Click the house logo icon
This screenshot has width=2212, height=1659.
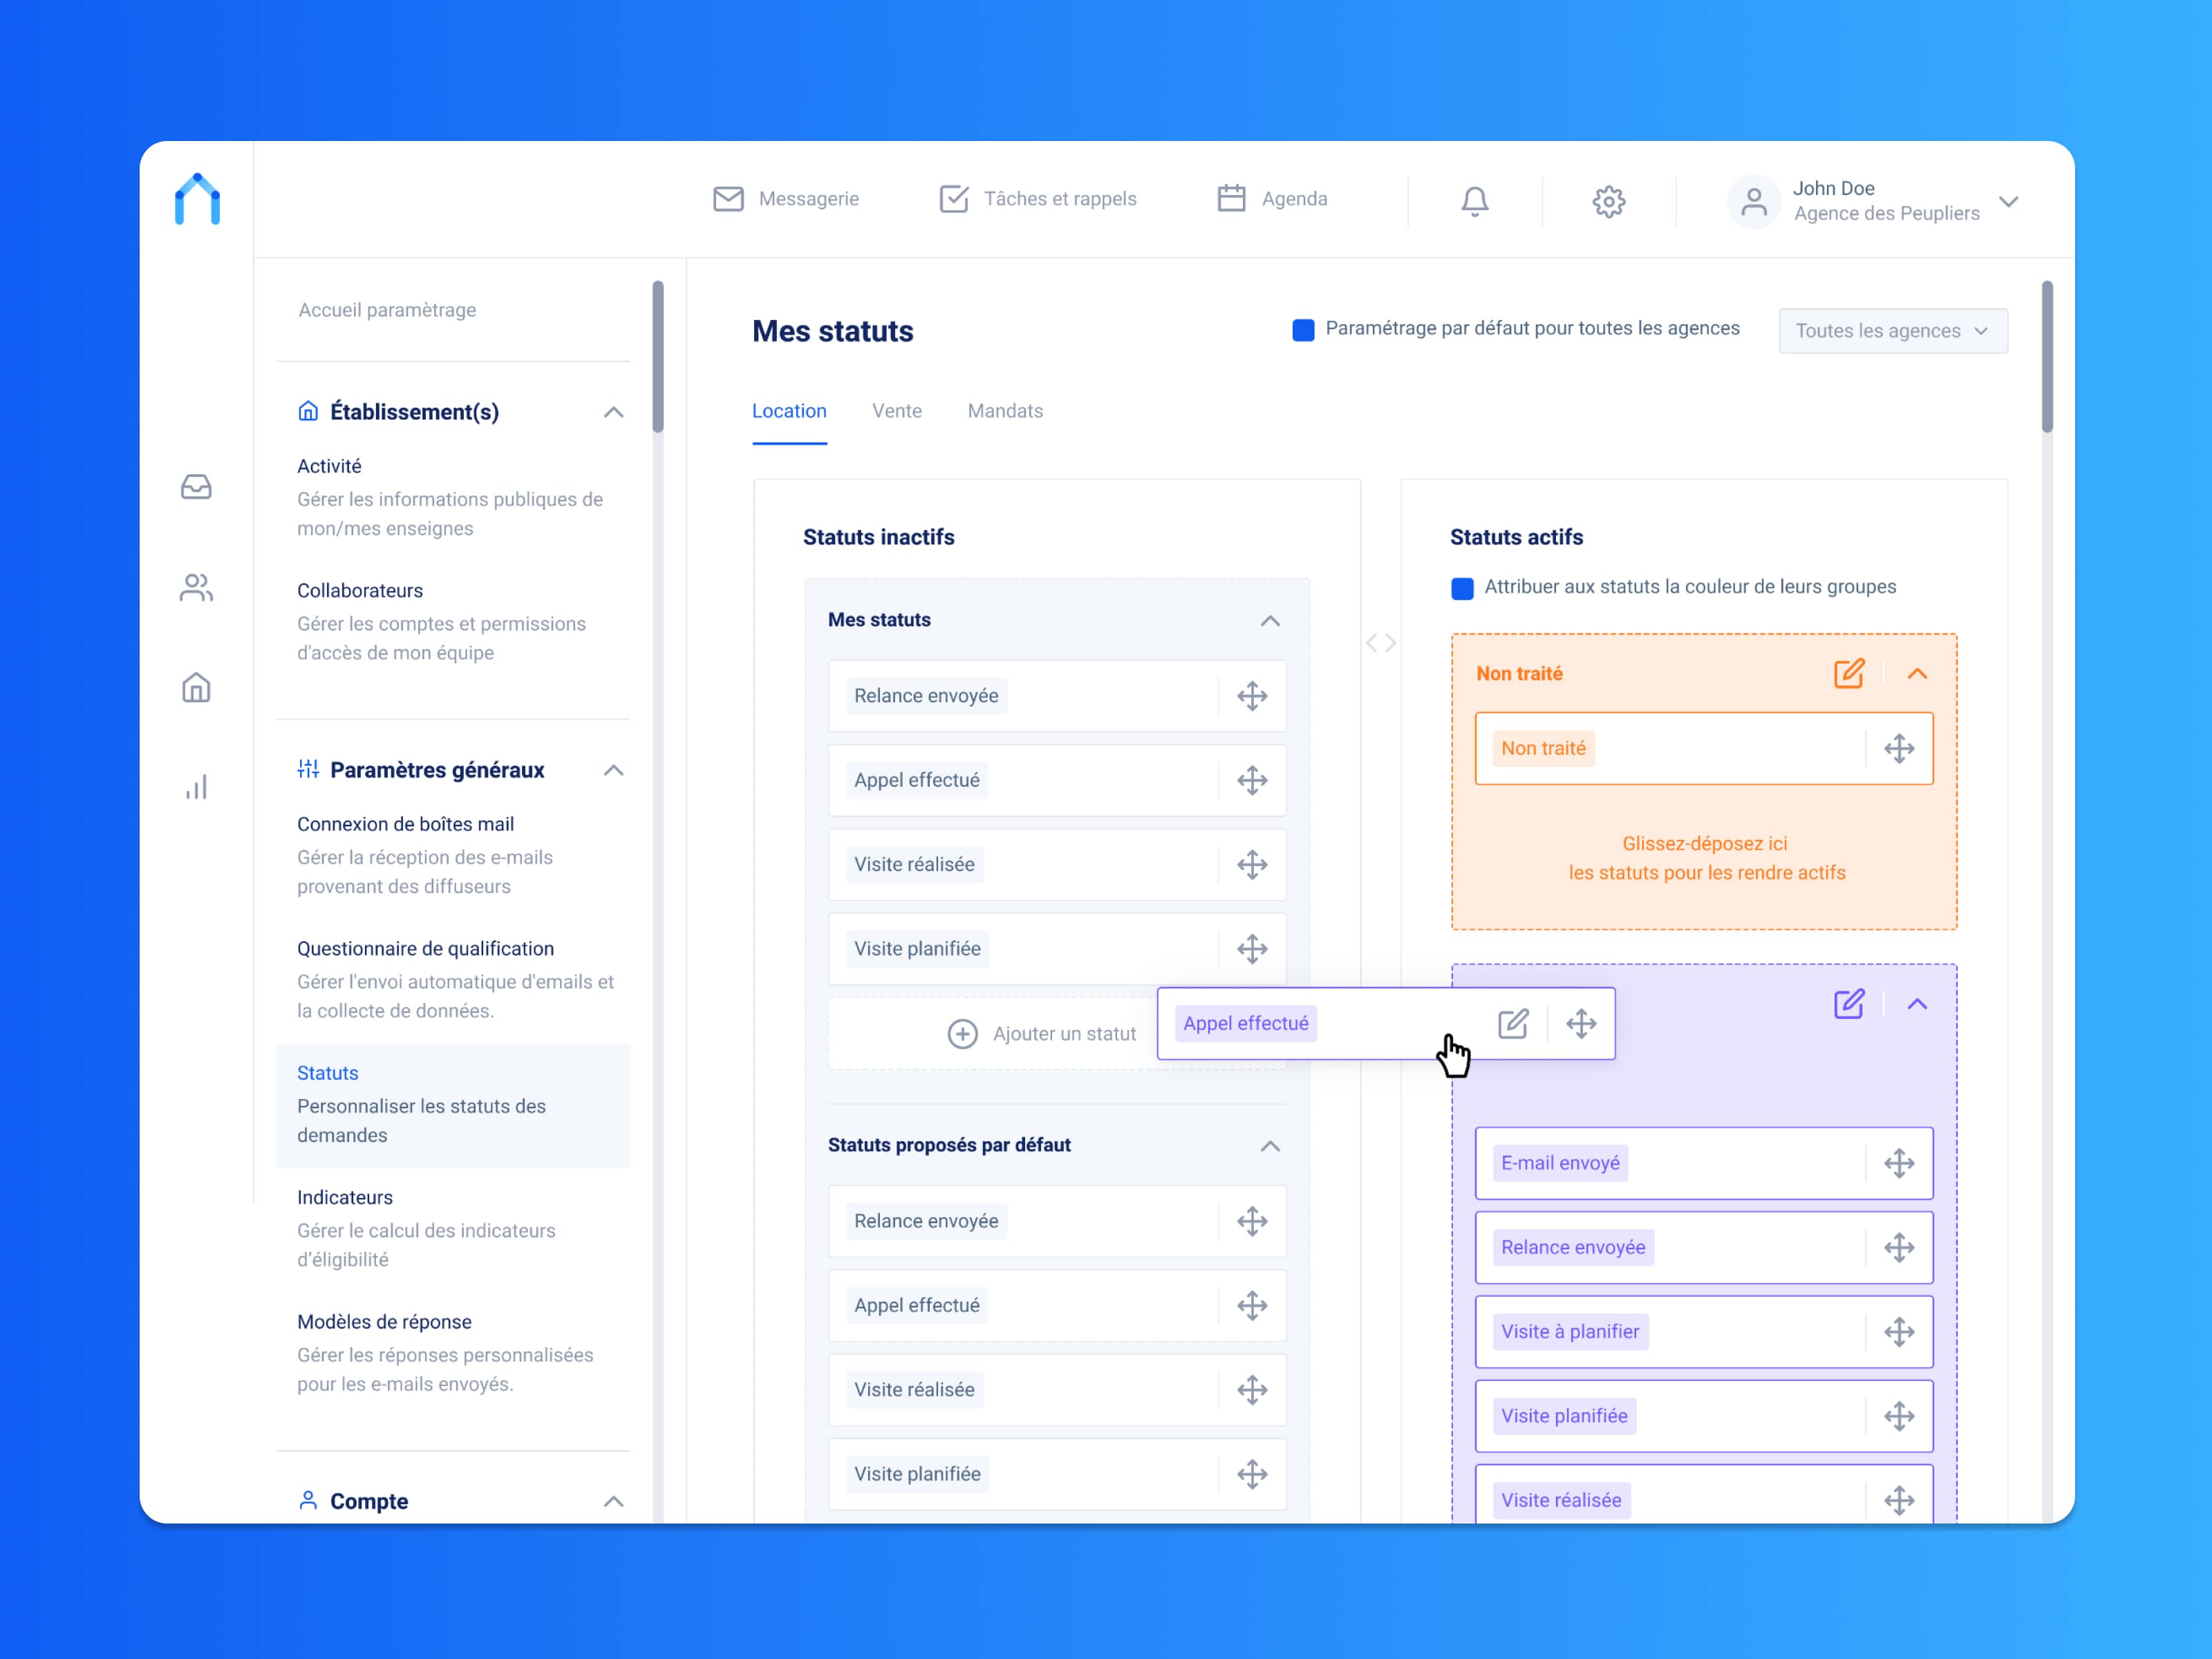coord(197,199)
